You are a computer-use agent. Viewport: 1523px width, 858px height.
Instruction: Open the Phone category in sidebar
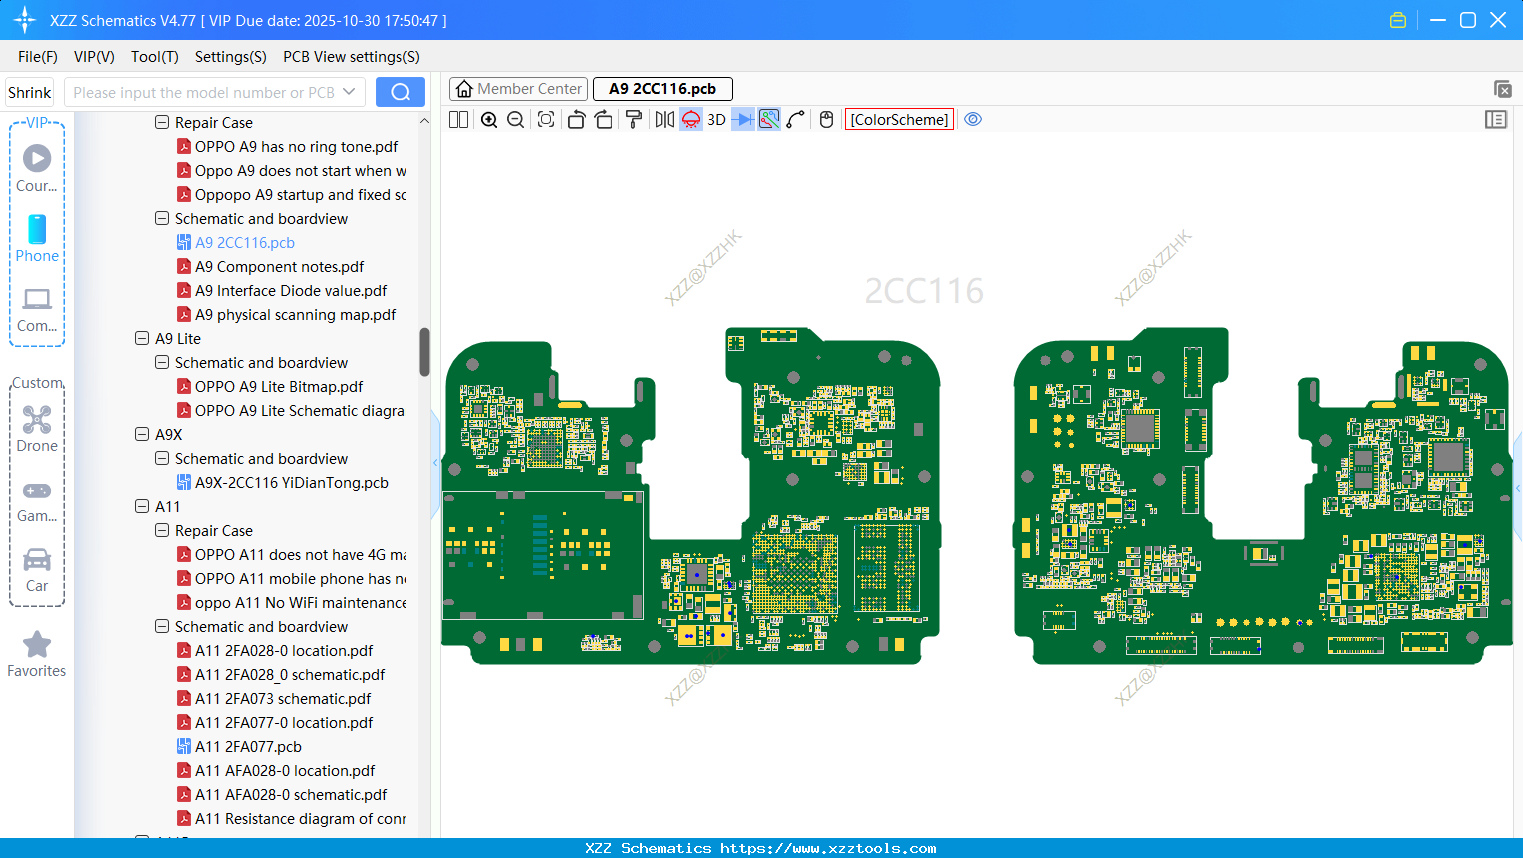tap(37, 239)
